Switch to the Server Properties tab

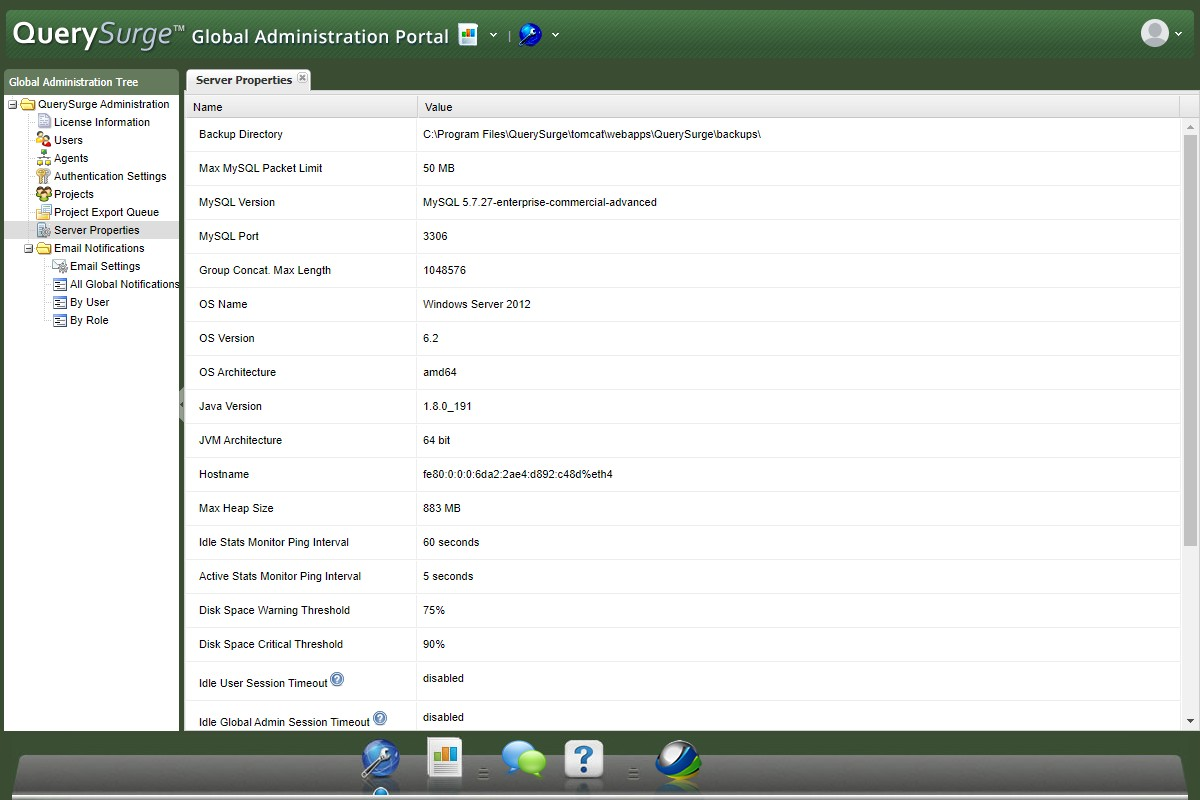click(x=244, y=80)
